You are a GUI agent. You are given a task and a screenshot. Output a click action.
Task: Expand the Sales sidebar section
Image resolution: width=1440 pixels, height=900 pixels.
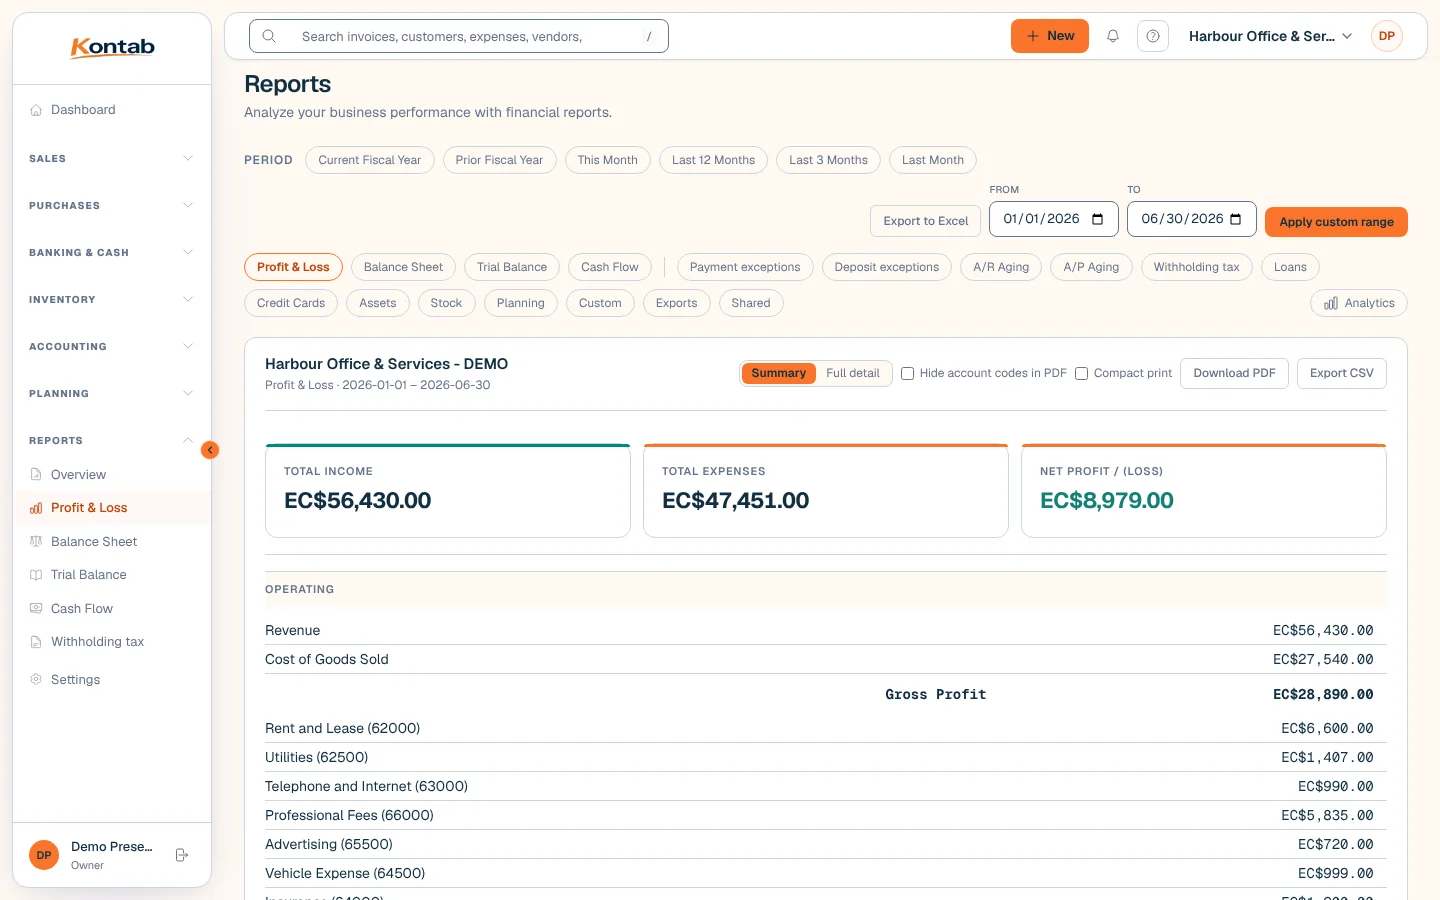coord(112,159)
